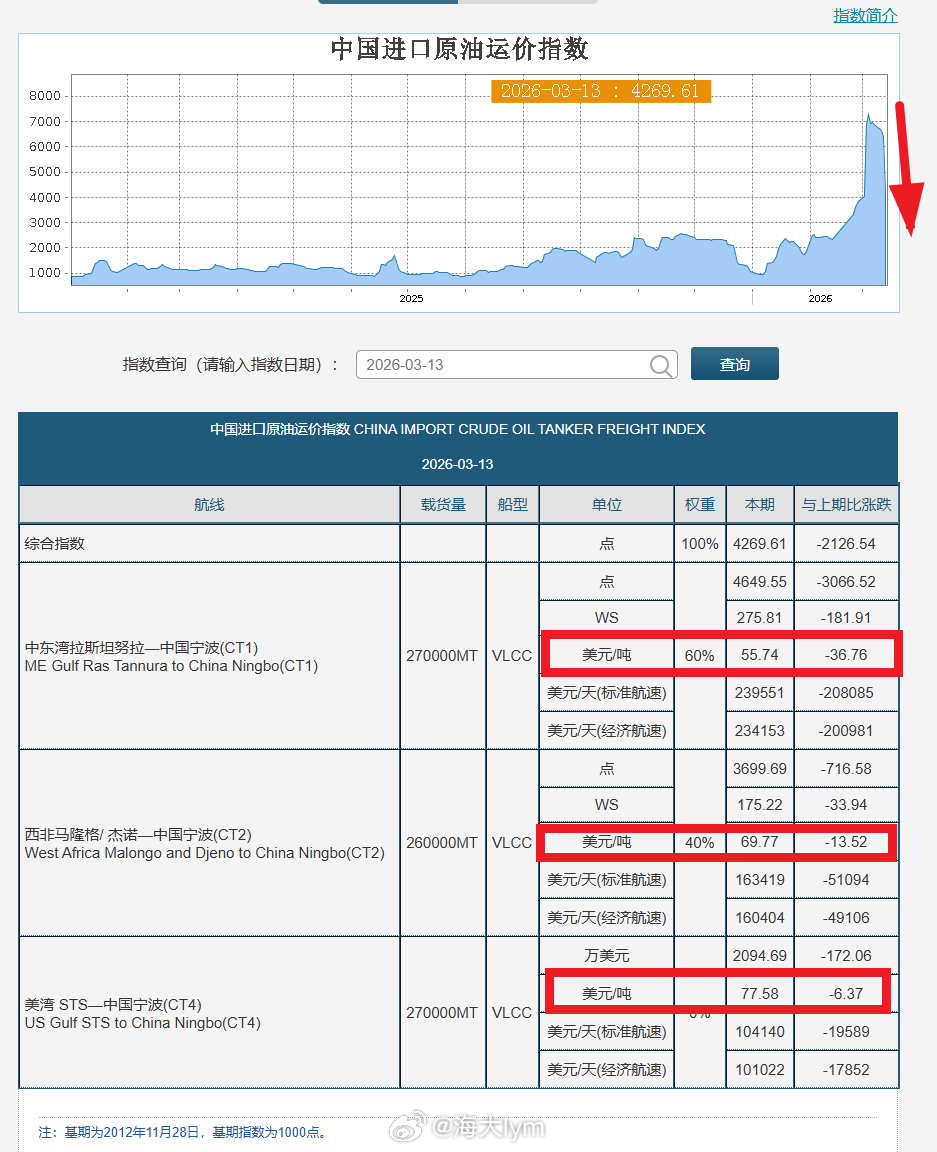Click CT4 change value -6.37
The width and height of the screenshot is (937, 1152).
pyautogui.click(x=846, y=993)
